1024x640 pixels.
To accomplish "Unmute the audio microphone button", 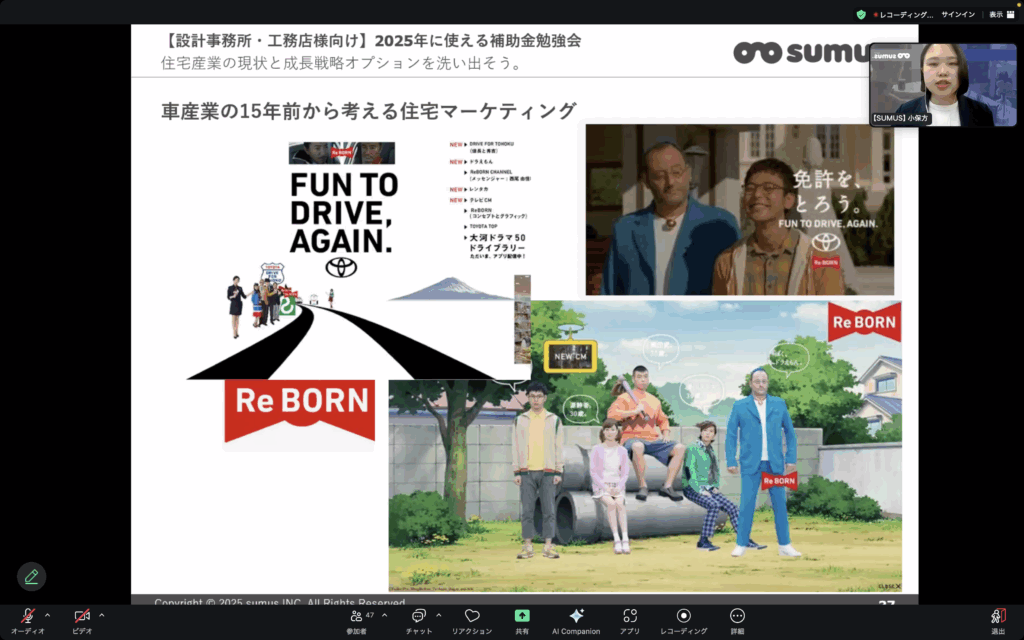I will point(27,621).
